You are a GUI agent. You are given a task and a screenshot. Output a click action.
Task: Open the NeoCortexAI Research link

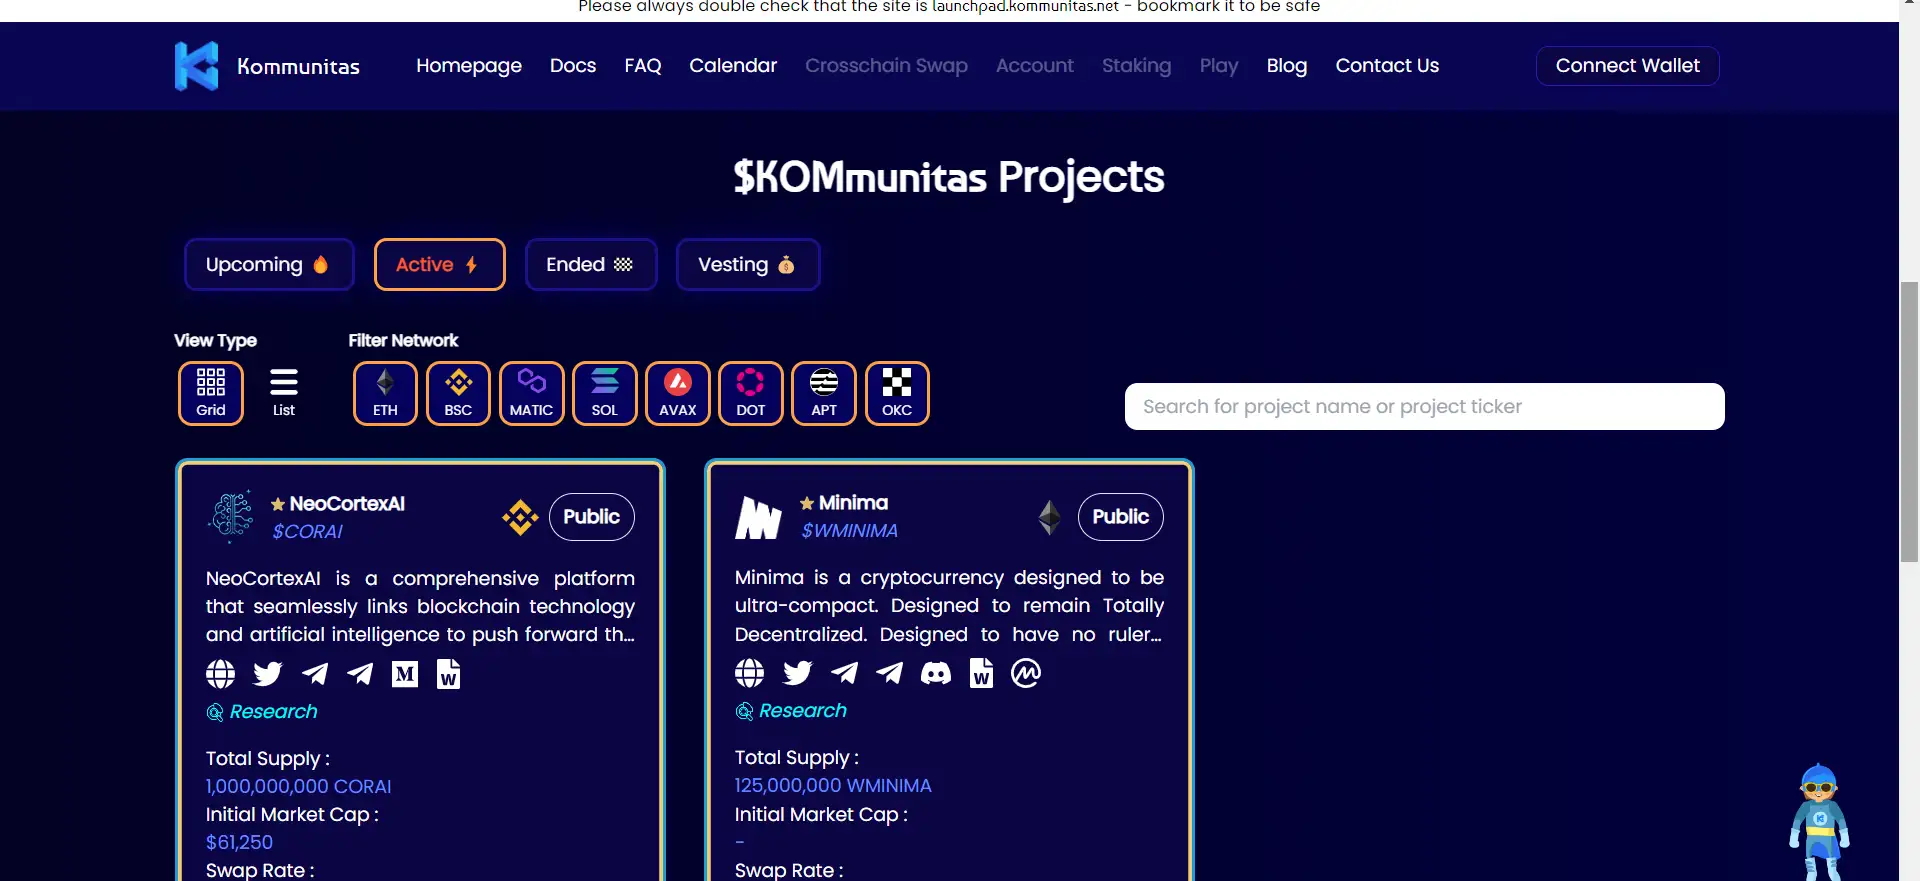272,711
